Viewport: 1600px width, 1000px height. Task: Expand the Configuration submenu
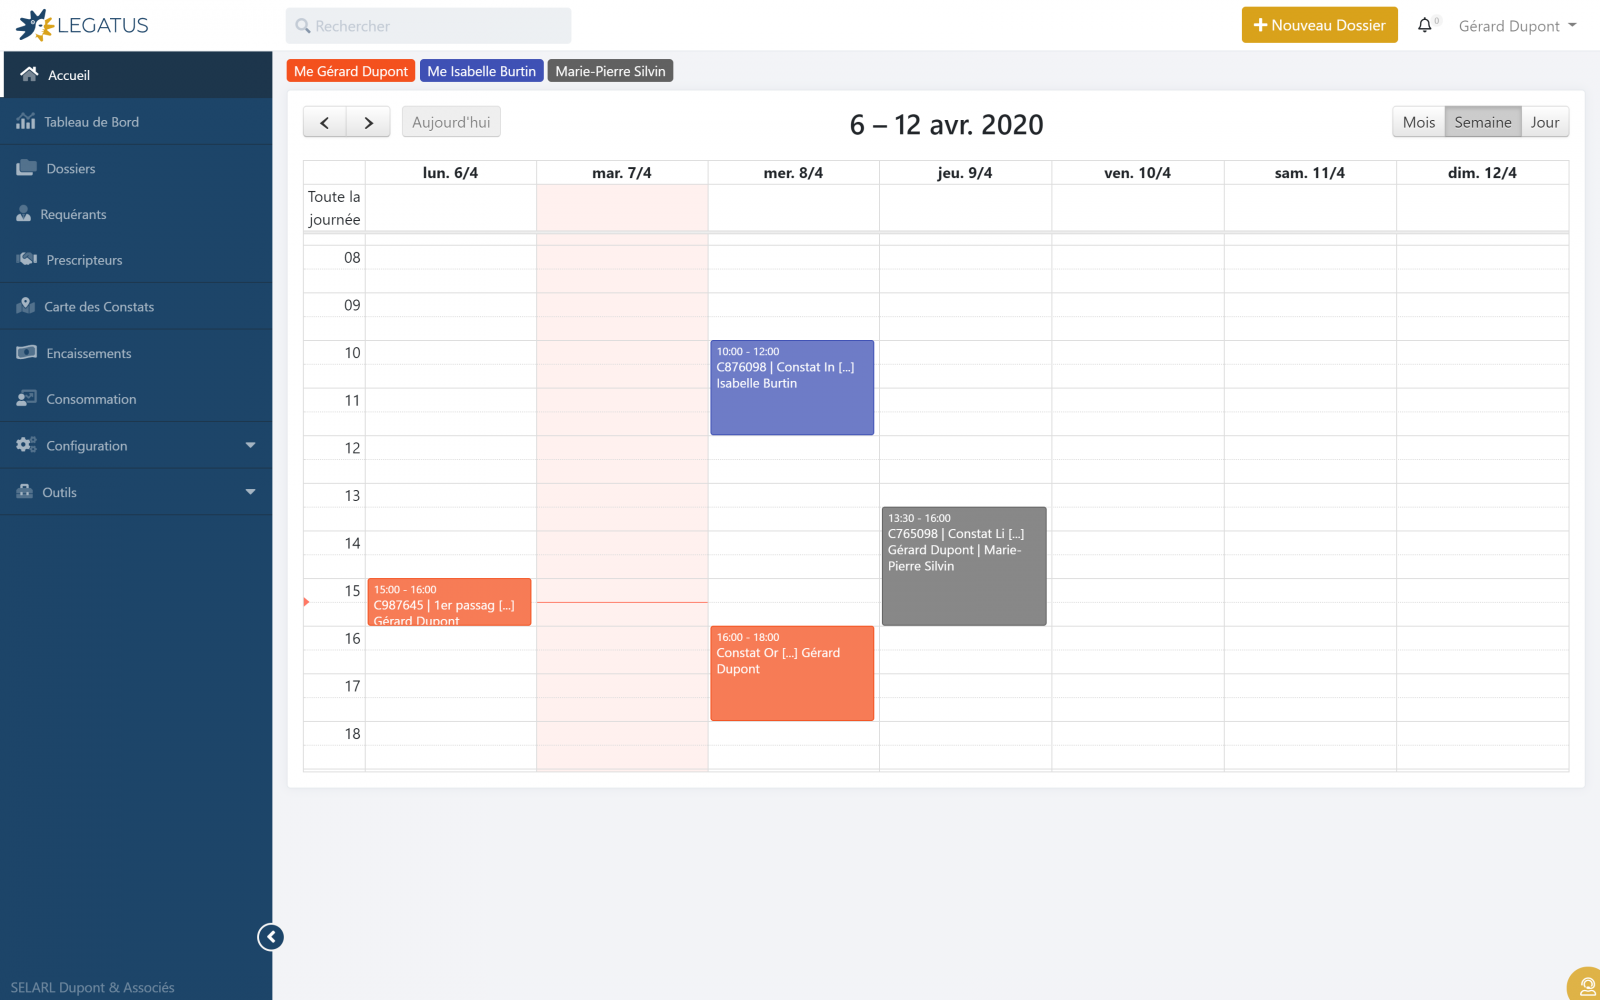pyautogui.click(x=250, y=446)
